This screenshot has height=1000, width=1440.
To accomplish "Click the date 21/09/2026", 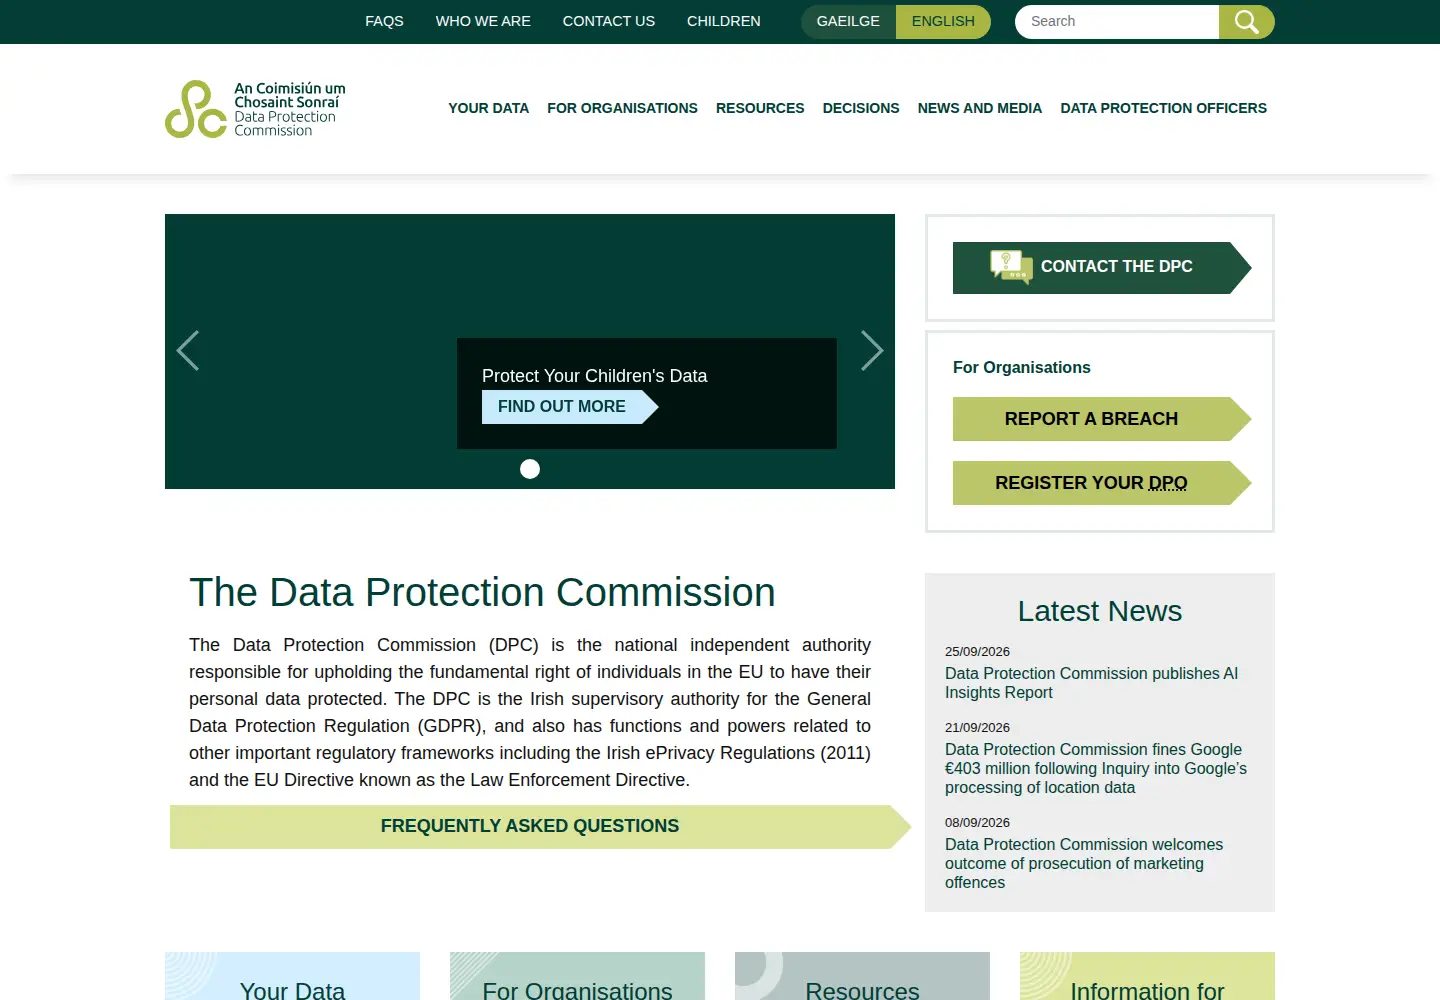I will 977,728.
